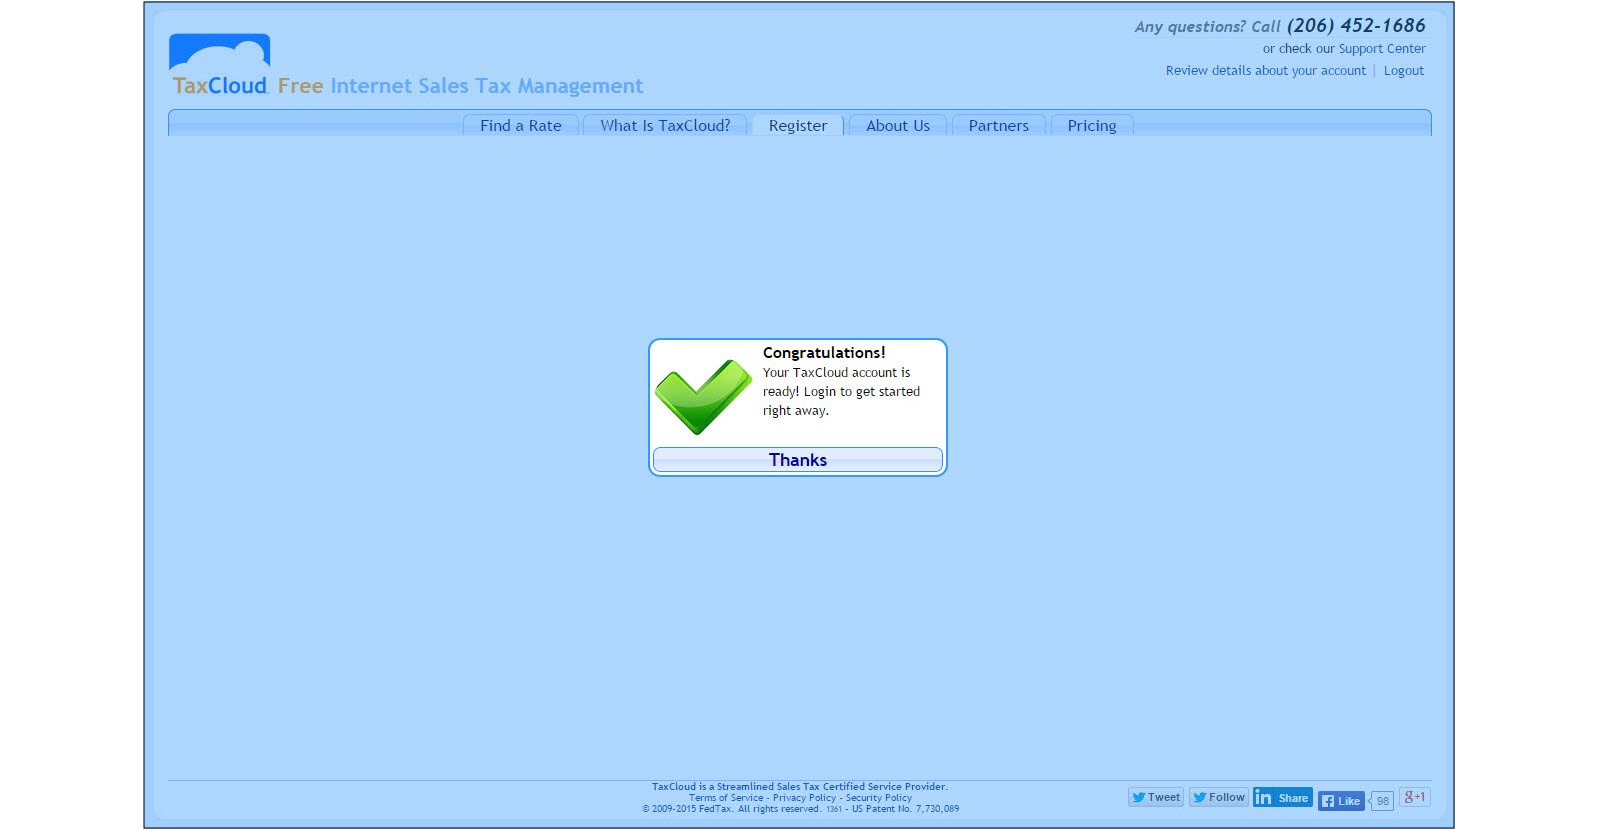Click the Free Internet Sales Tax Management tagline

coord(460,86)
